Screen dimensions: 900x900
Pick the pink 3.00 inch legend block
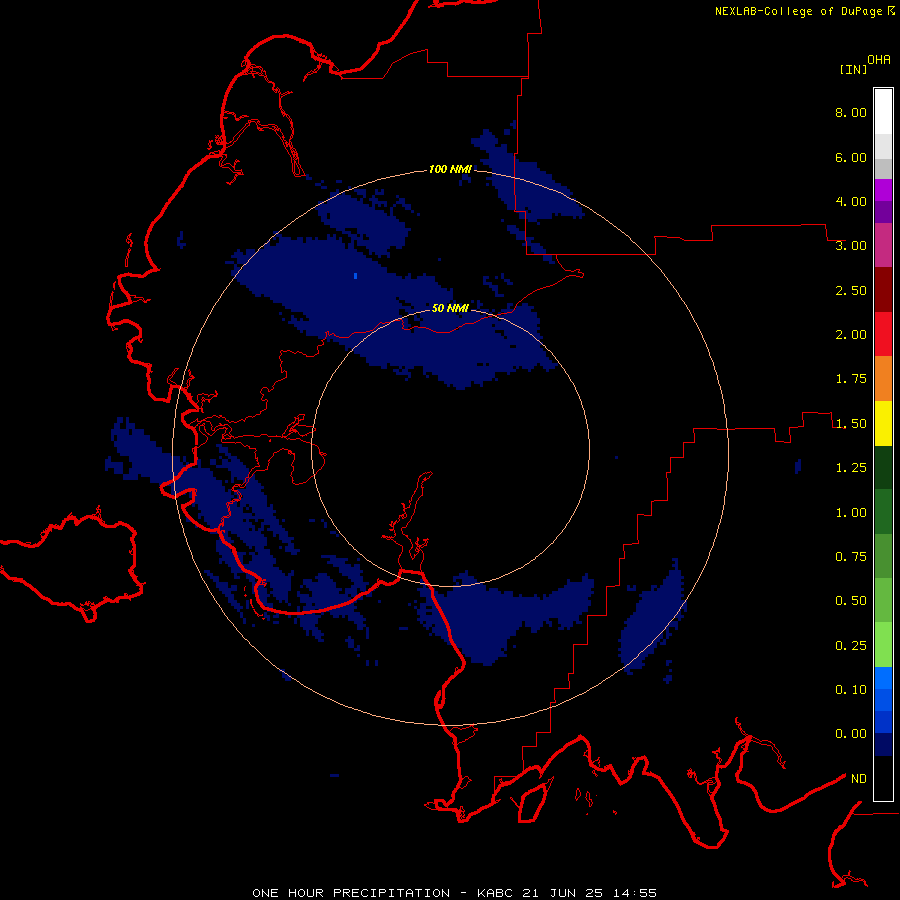pyautogui.click(x=883, y=245)
